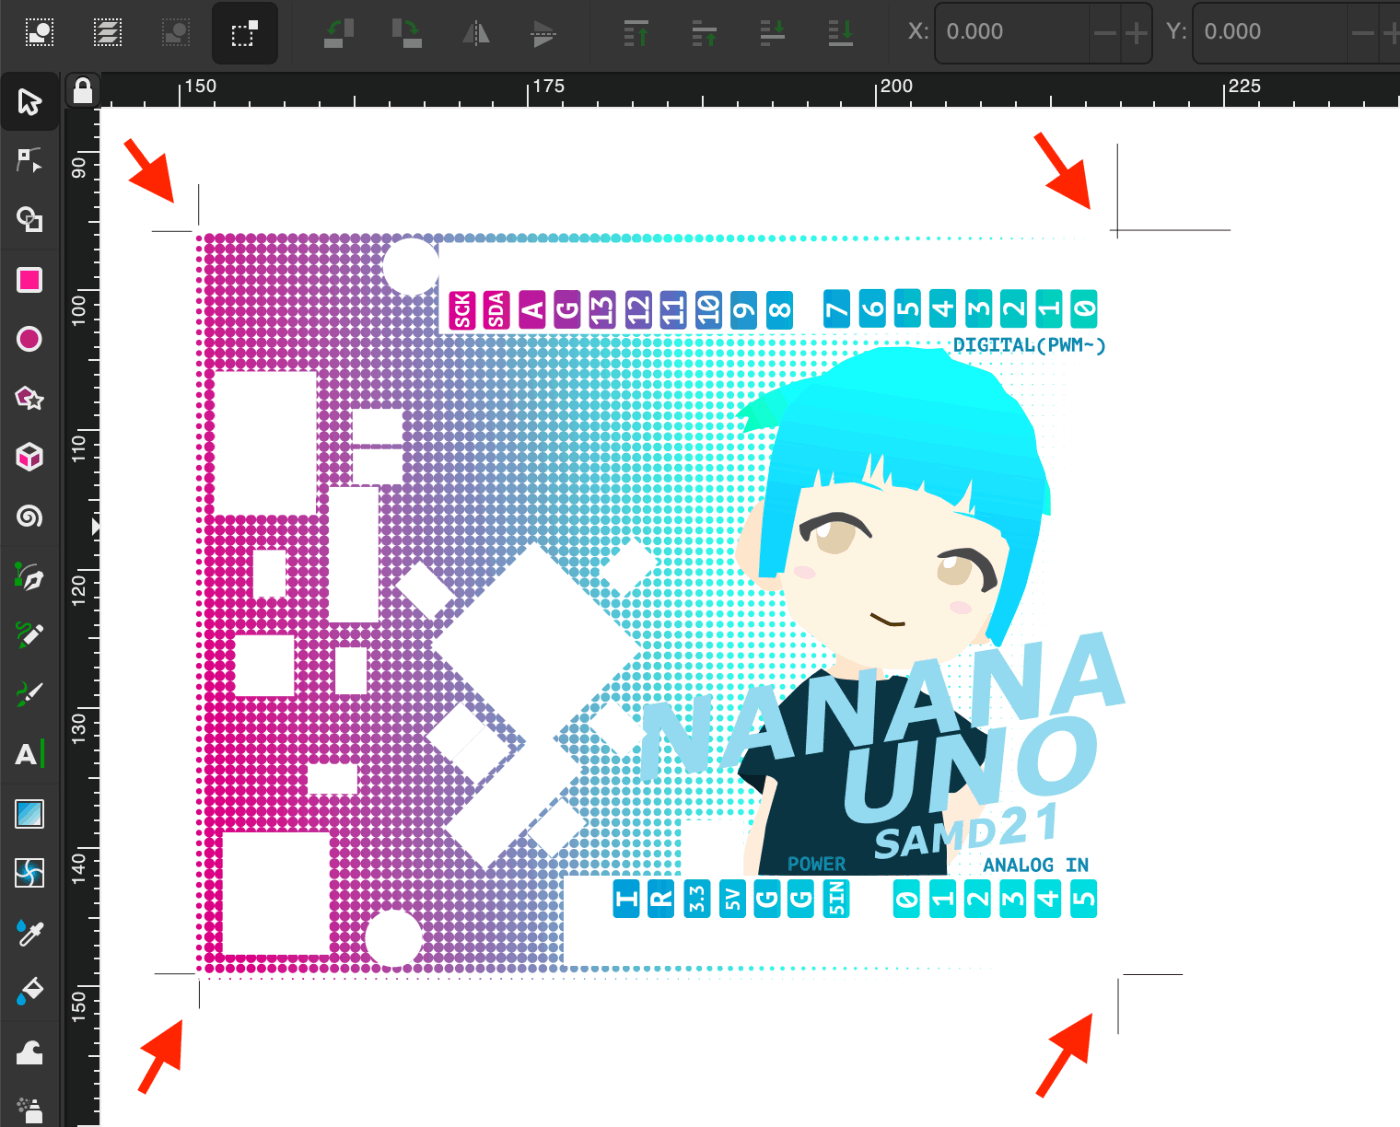The width and height of the screenshot is (1400, 1127).
Task: Select the Ellipse circle tool
Action: [x=30, y=339]
